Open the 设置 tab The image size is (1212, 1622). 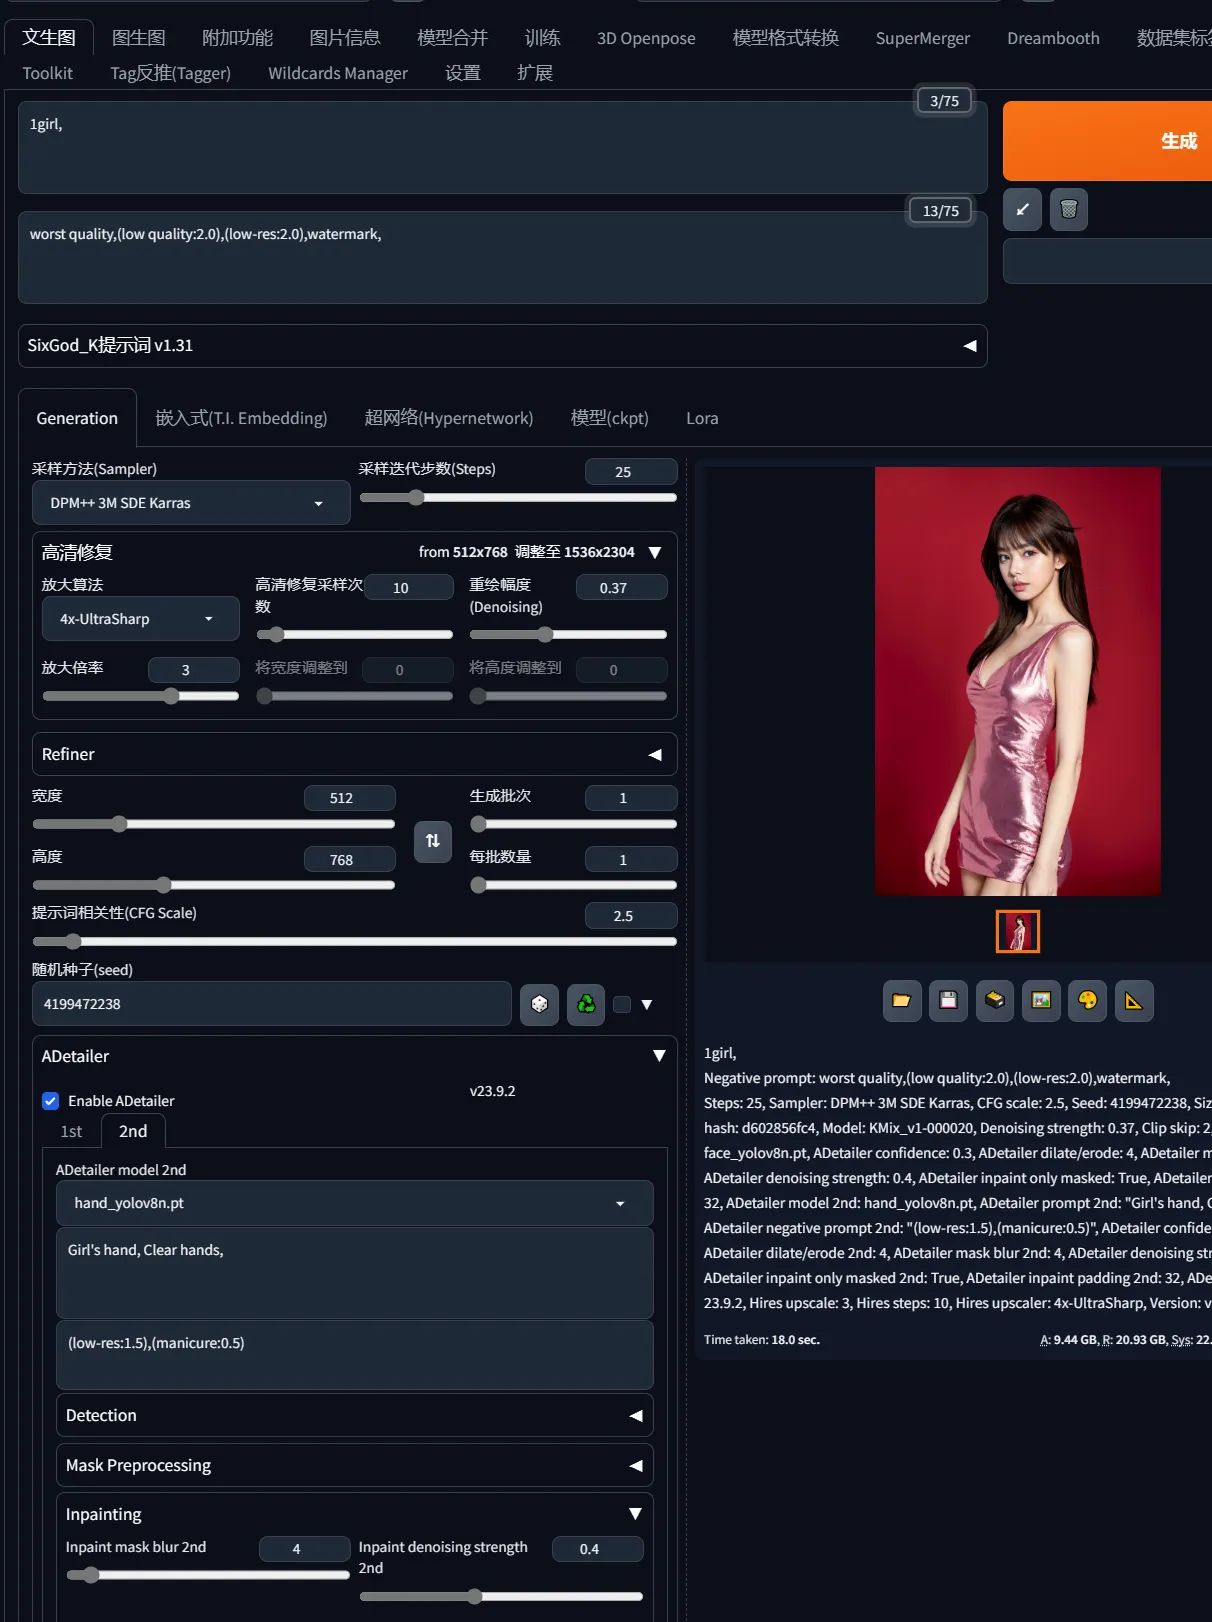(463, 73)
